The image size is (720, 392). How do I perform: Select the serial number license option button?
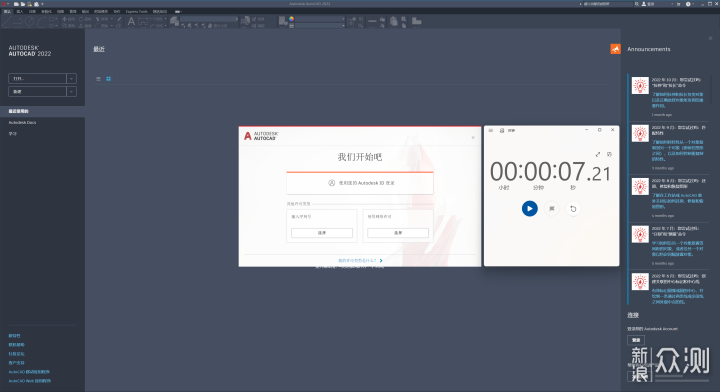coord(322,233)
